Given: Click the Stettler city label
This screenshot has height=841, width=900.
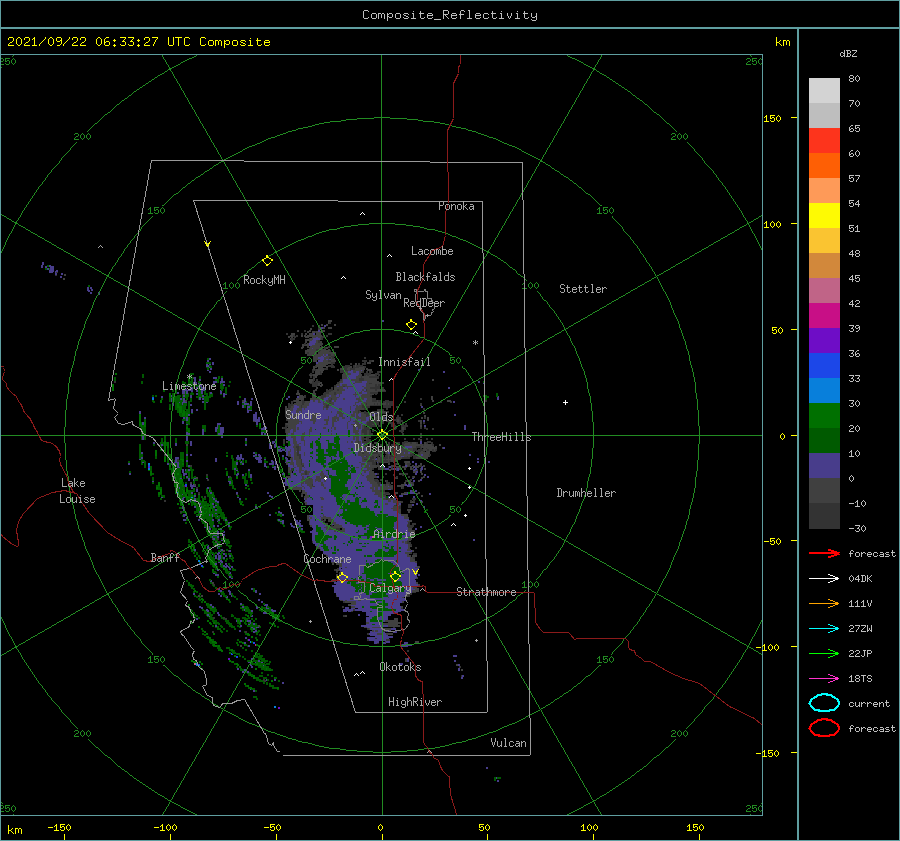Looking at the screenshot, I should point(583,289).
